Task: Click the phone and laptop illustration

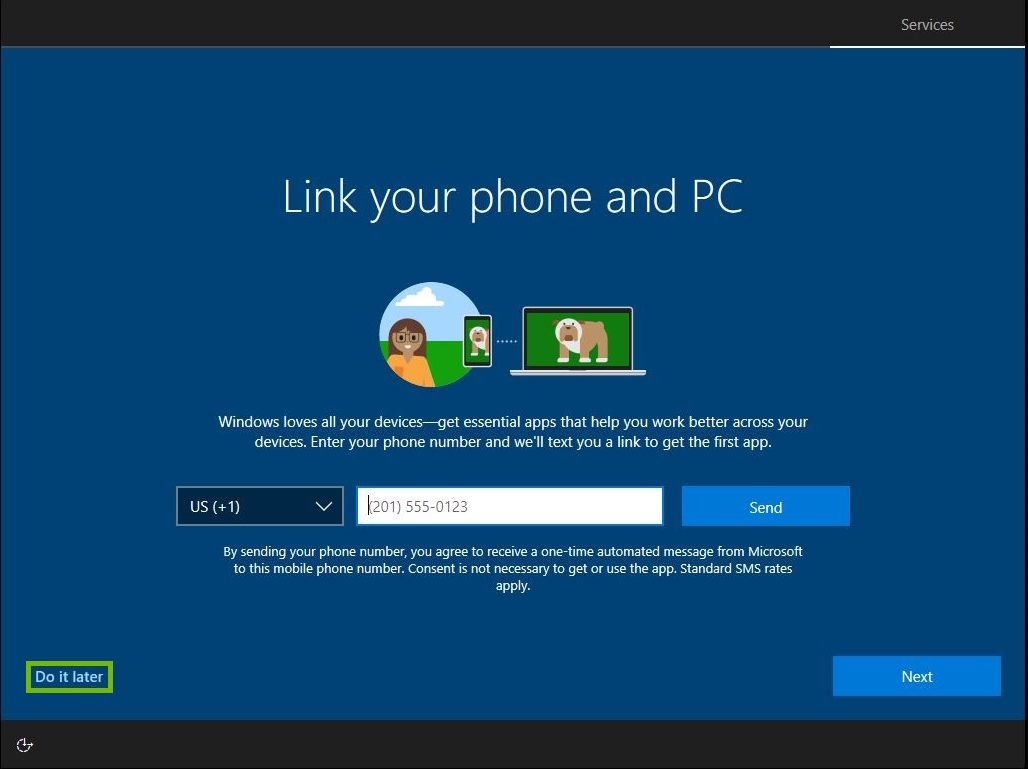Action: (512, 334)
